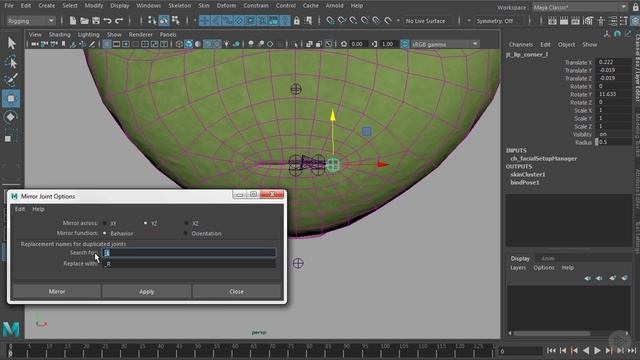Click the Select camera panel icon
The image size is (640, 360).
[35, 44]
